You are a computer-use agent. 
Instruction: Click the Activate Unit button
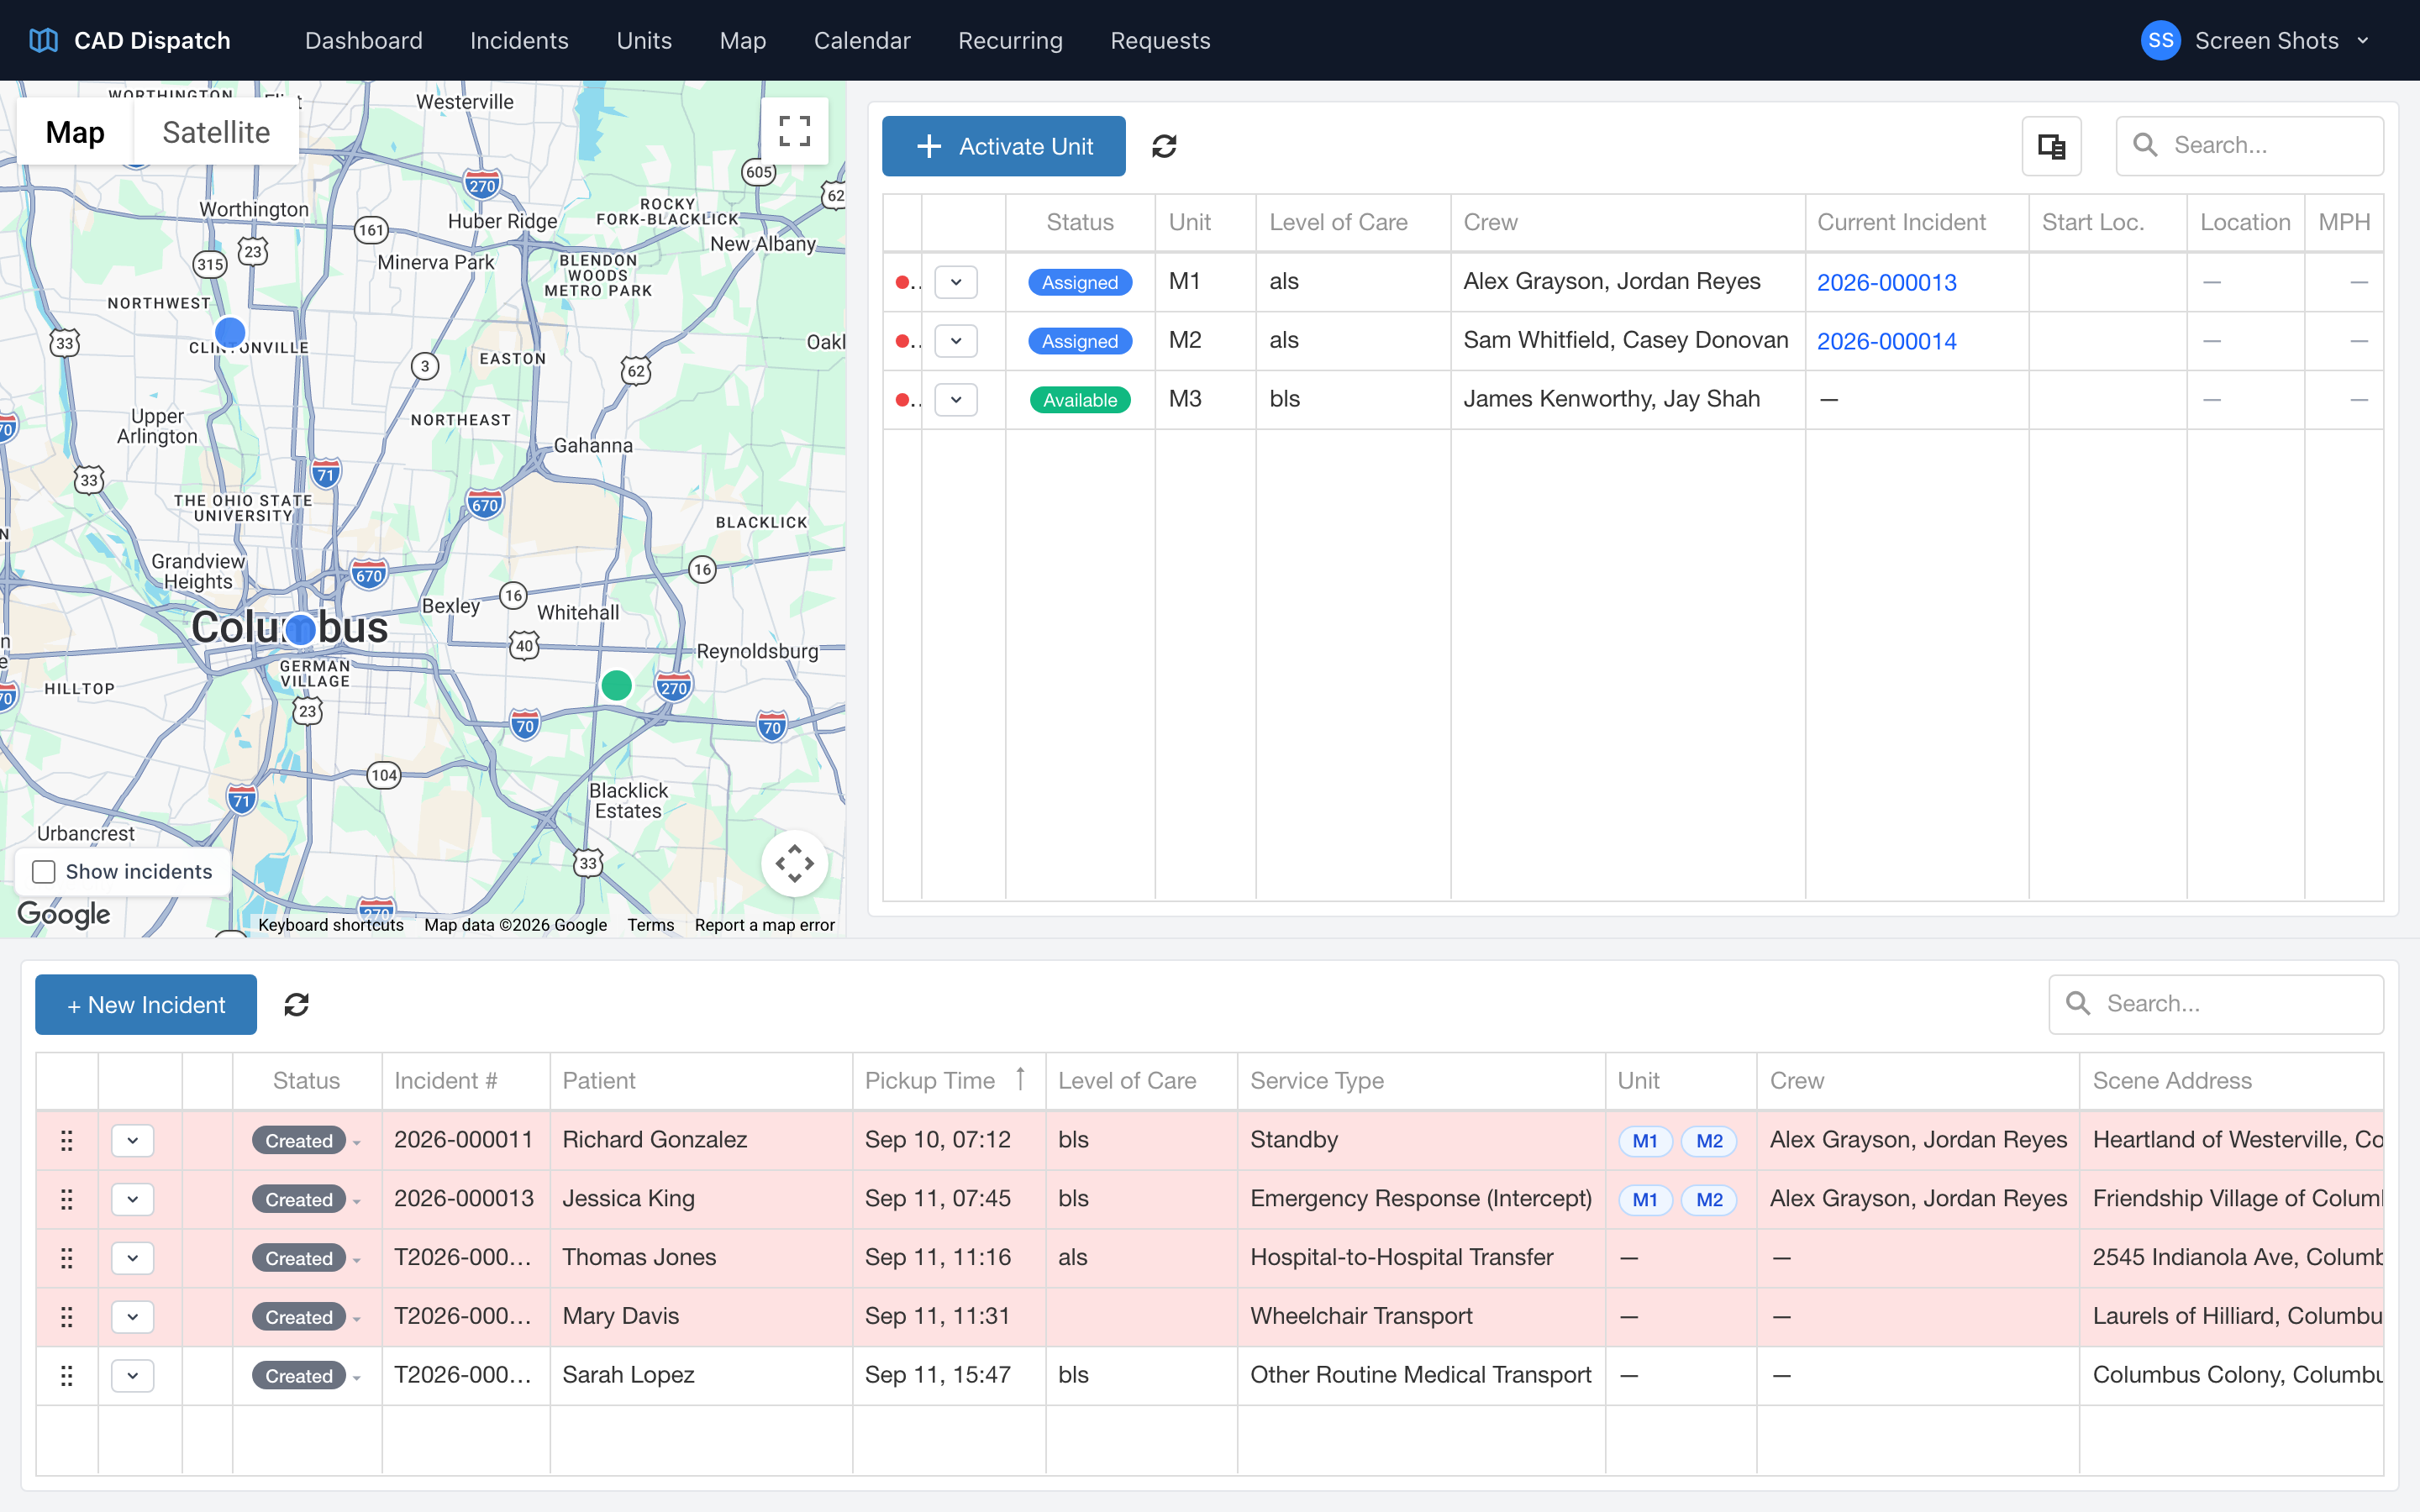click(x=1003, y=146)
